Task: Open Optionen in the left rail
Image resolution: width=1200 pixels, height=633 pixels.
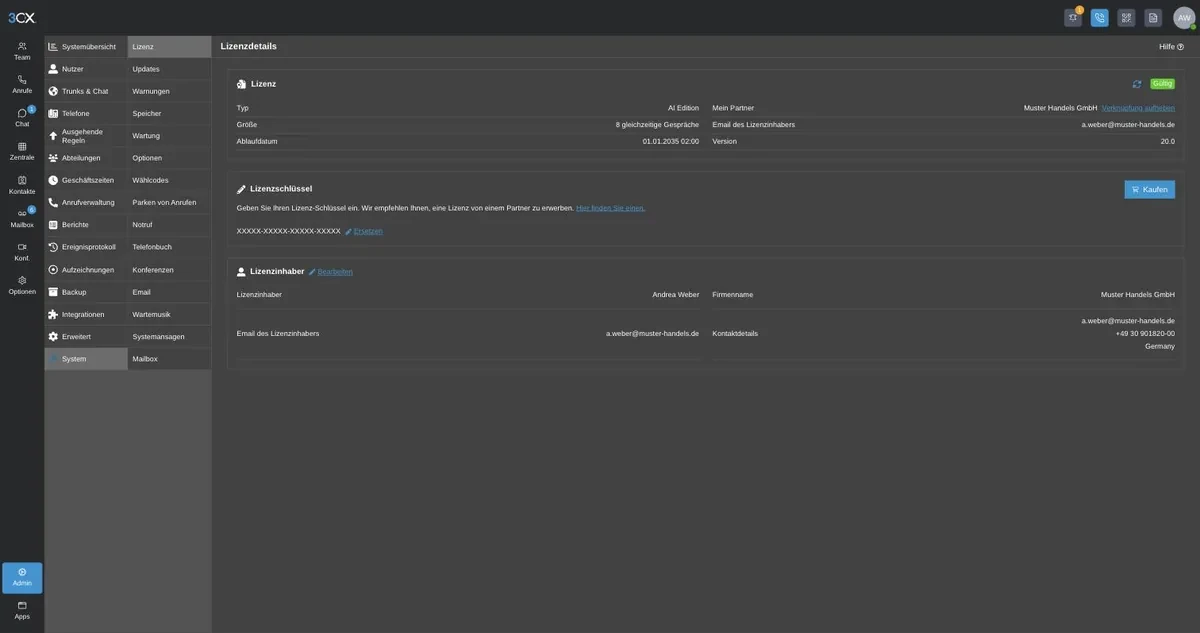Action: pos(22,285)
